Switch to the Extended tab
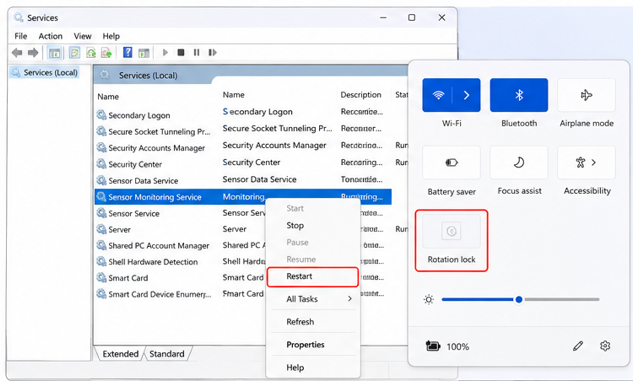Screen dimensions: 633x381 [120, 354]
